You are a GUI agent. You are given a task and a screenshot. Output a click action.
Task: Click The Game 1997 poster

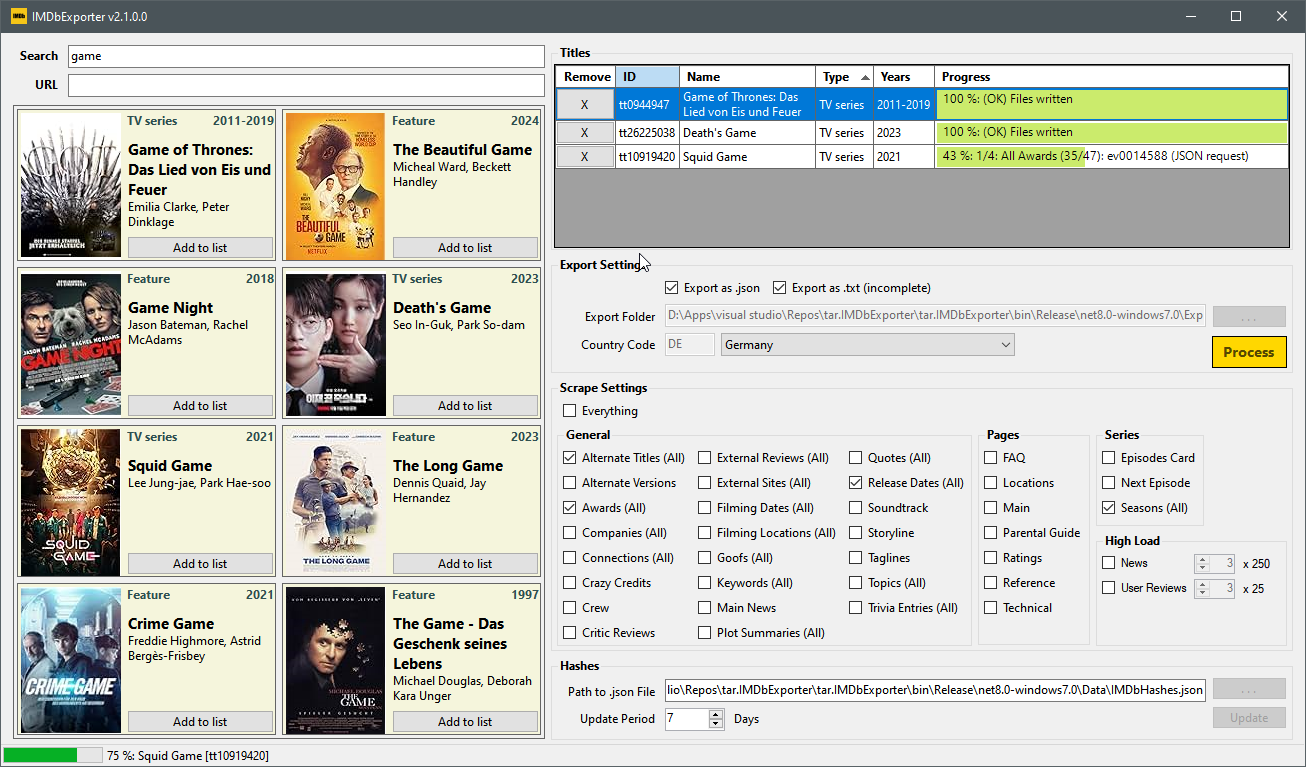[x=335, y=659]
